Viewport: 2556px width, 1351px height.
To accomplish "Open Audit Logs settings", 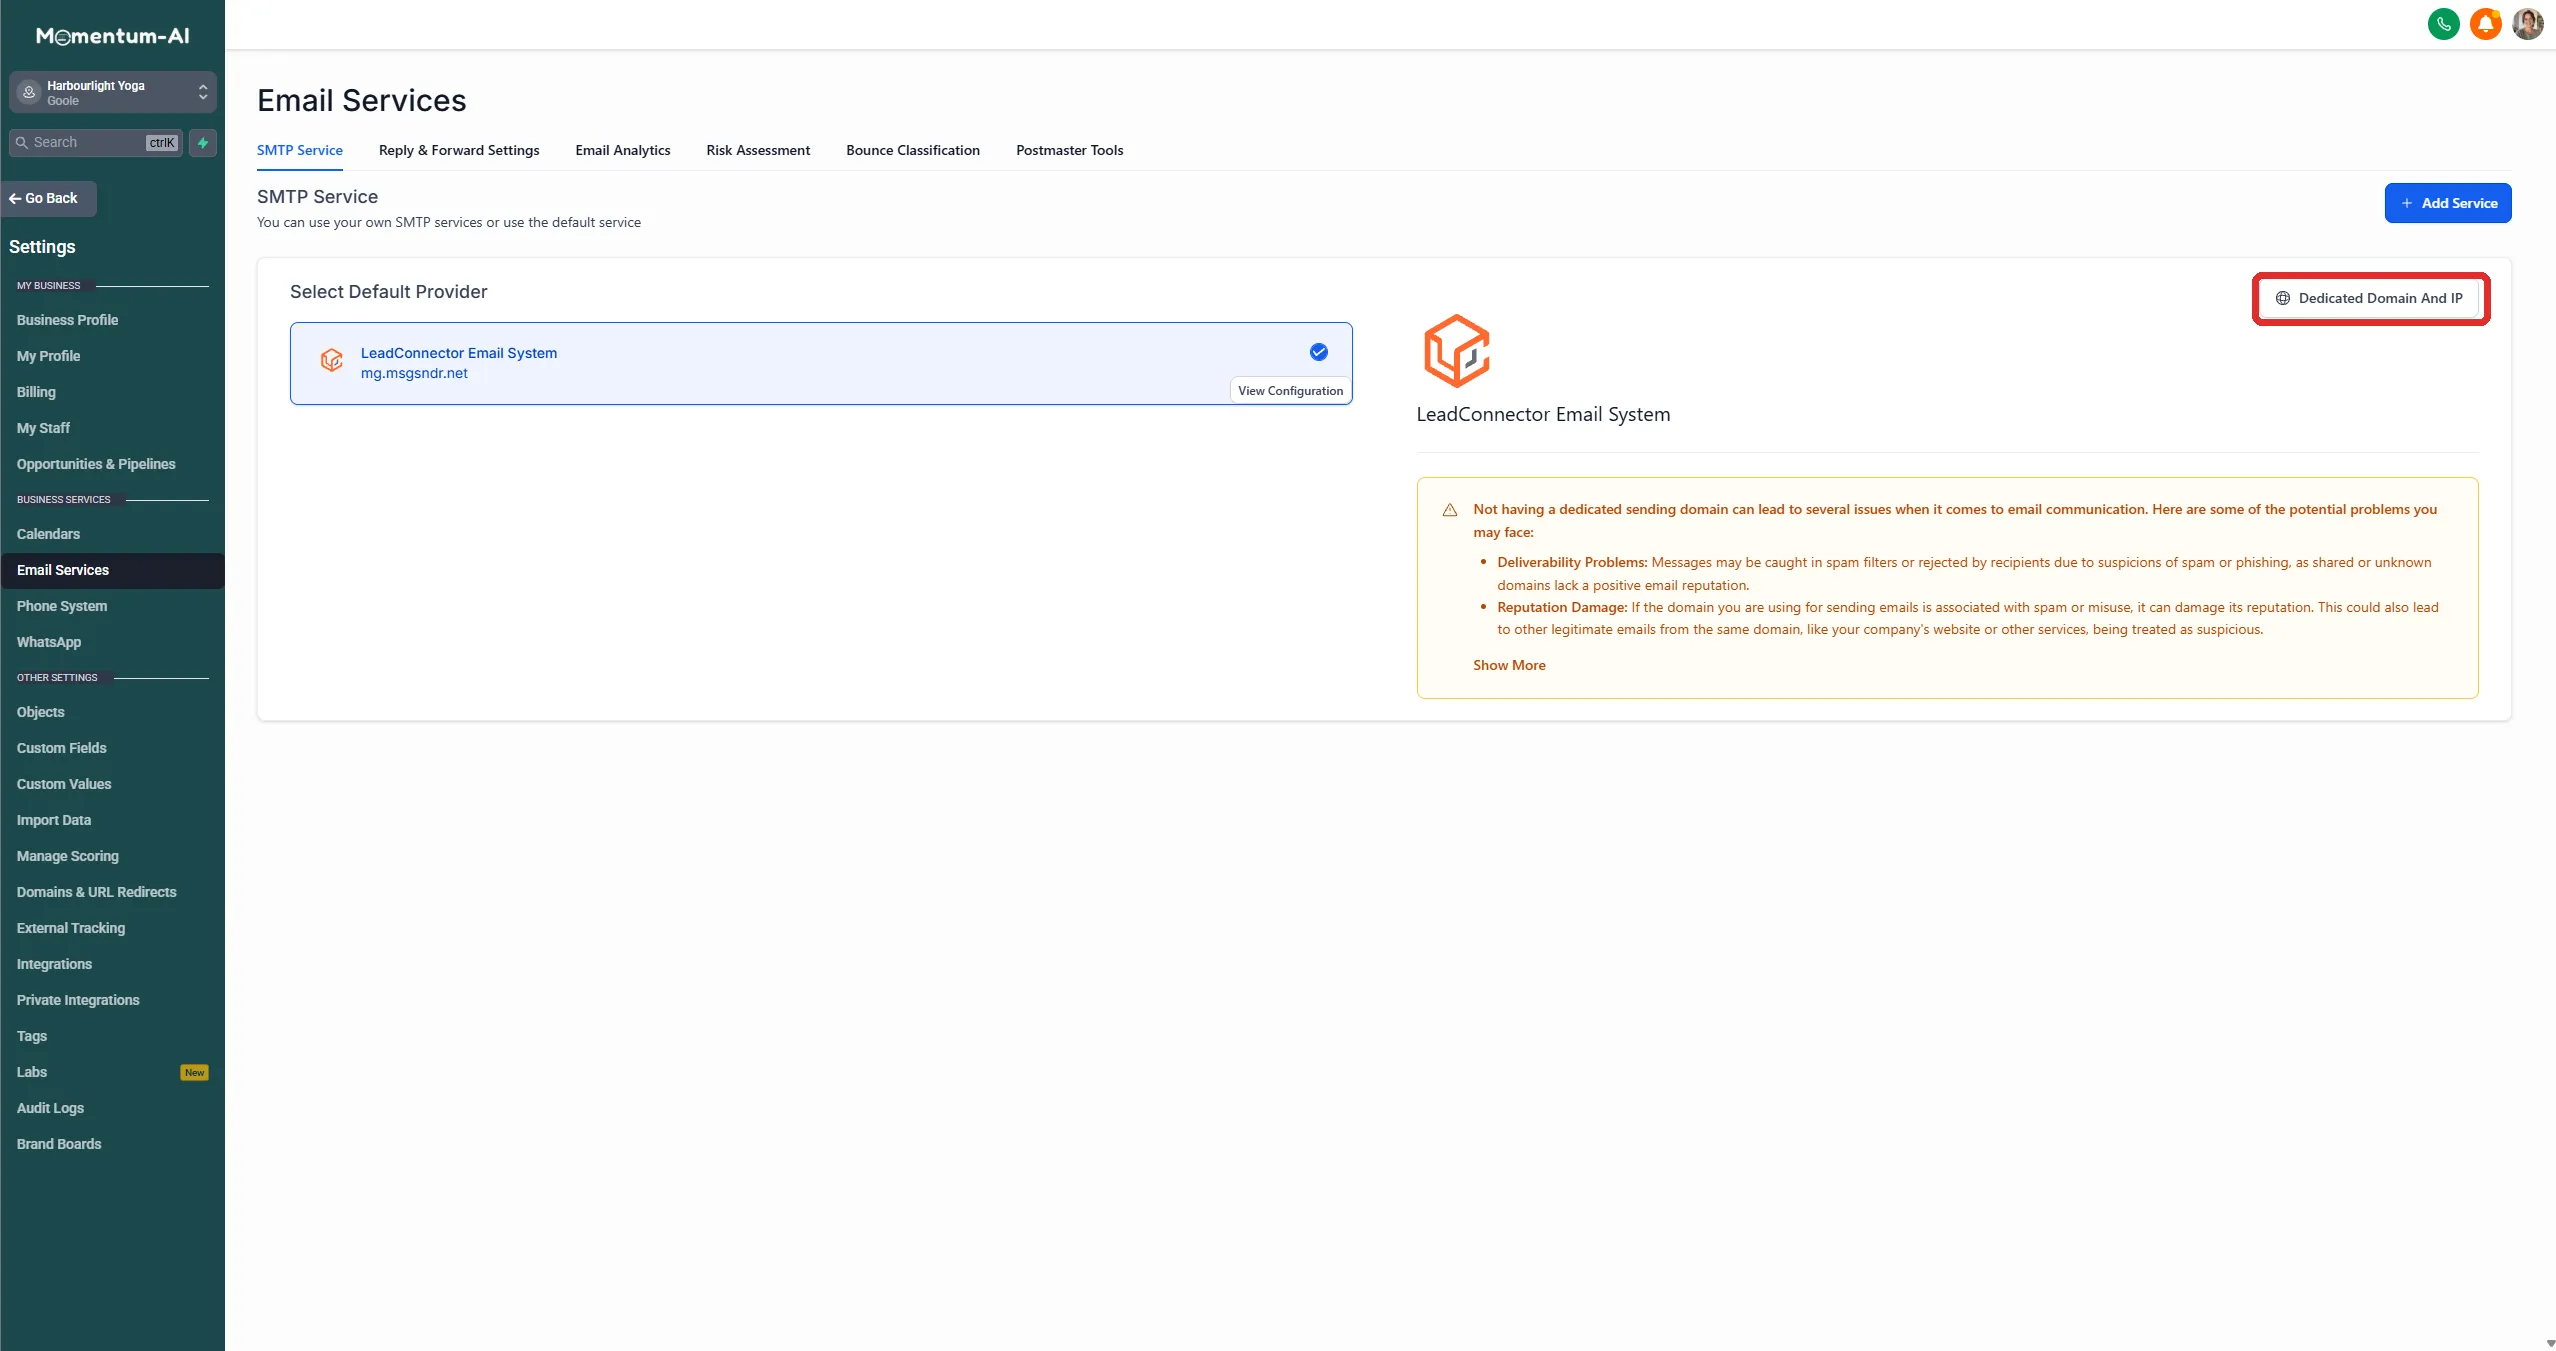I will 50,1108.
